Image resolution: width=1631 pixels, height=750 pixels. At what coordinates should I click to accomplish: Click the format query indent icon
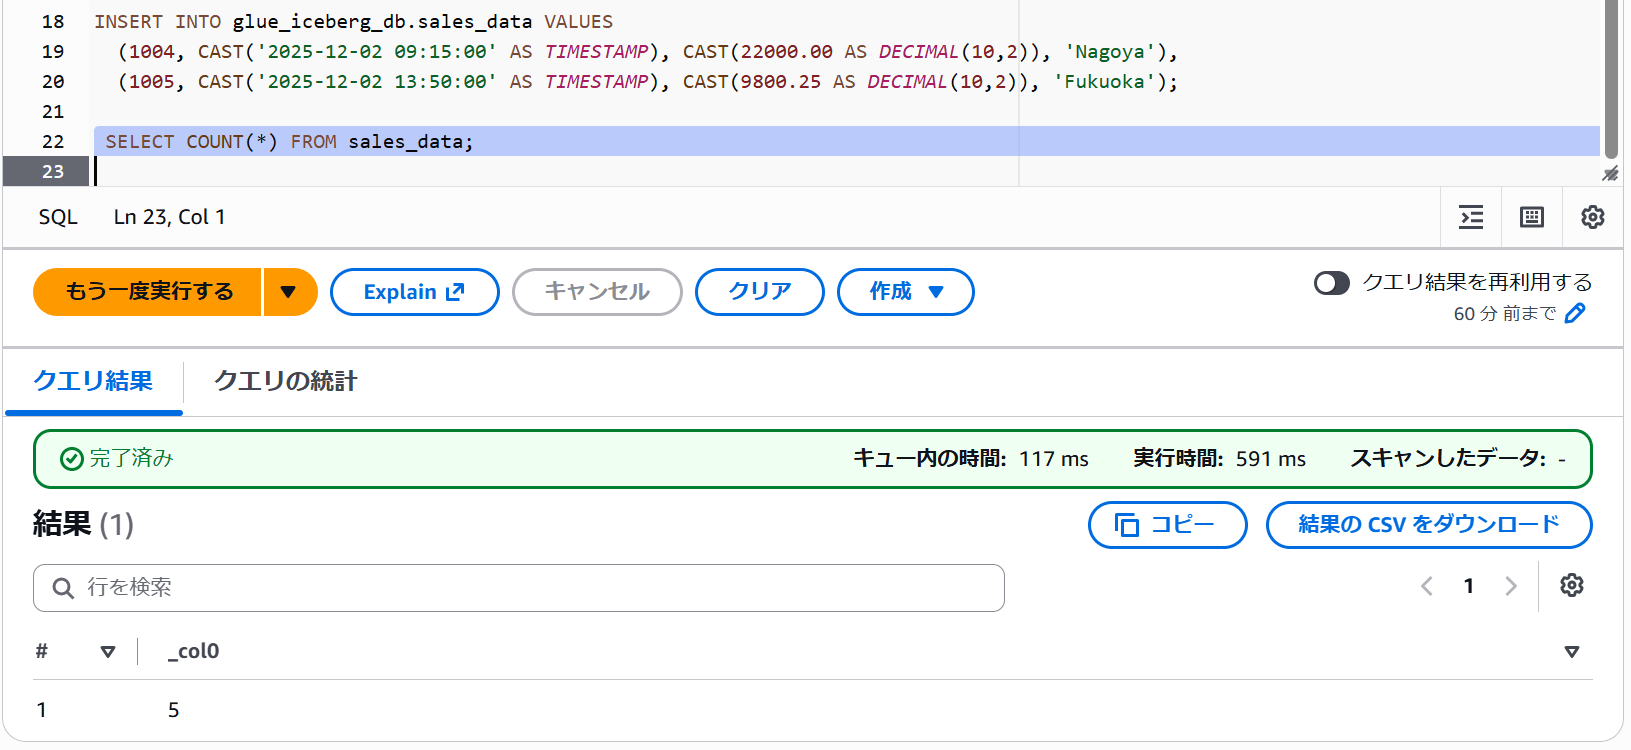click(1471, 217)
